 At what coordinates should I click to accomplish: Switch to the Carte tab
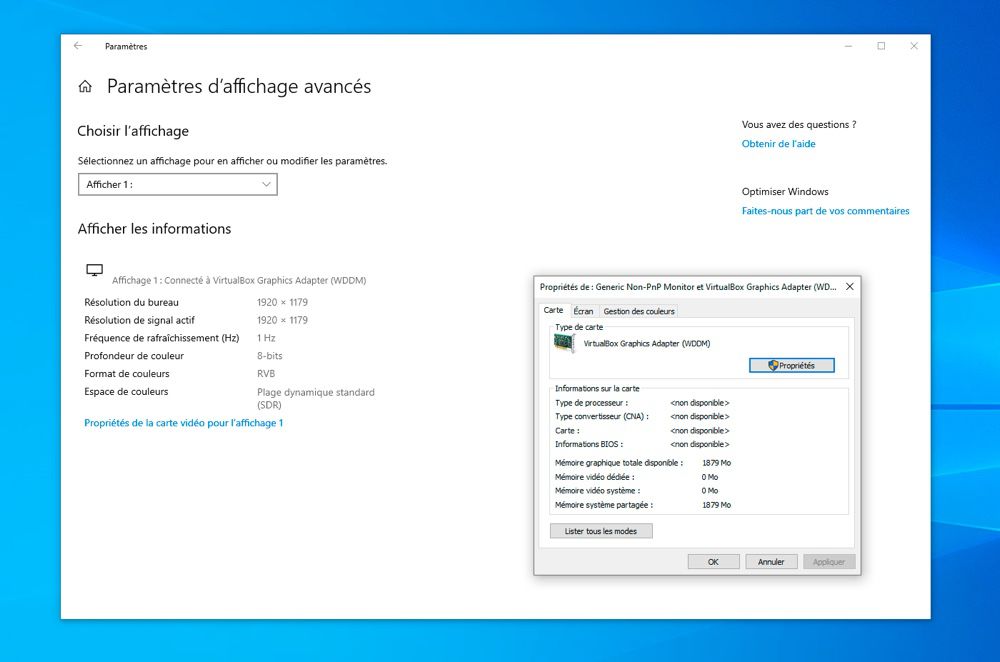[553, 310]
